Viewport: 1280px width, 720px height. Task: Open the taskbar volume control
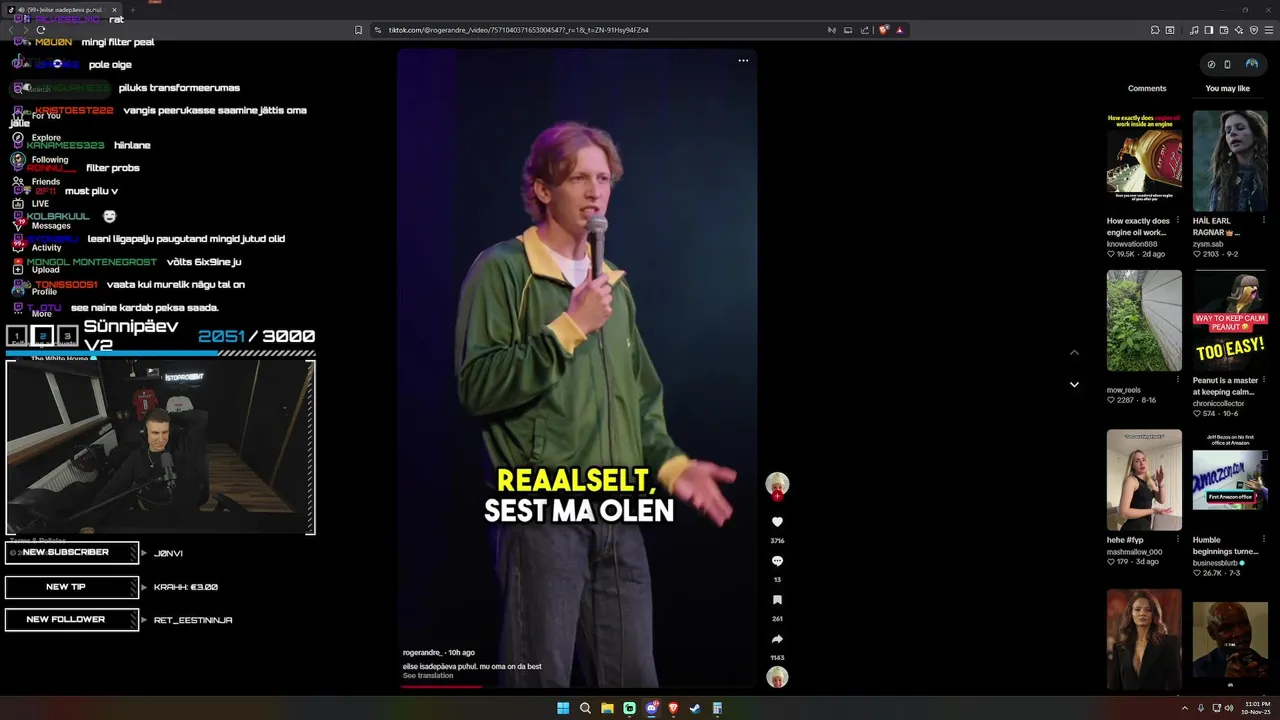(x=1229, y=708)
